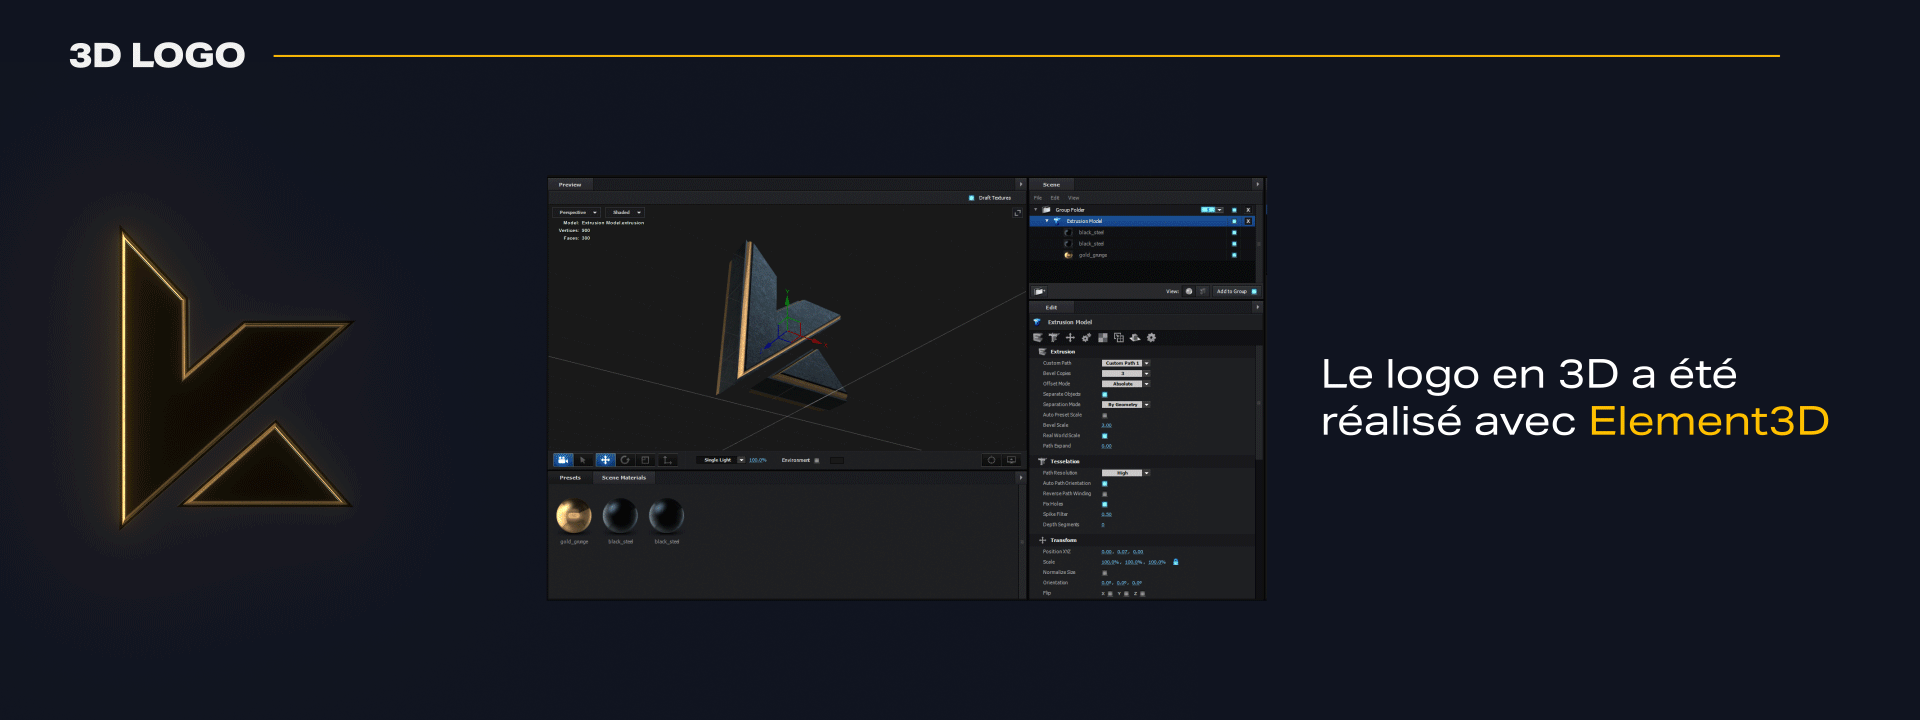Open Separation Mode By Geometry dropdown
The width and height of the screenshot is (1920, 720).
1126,404
